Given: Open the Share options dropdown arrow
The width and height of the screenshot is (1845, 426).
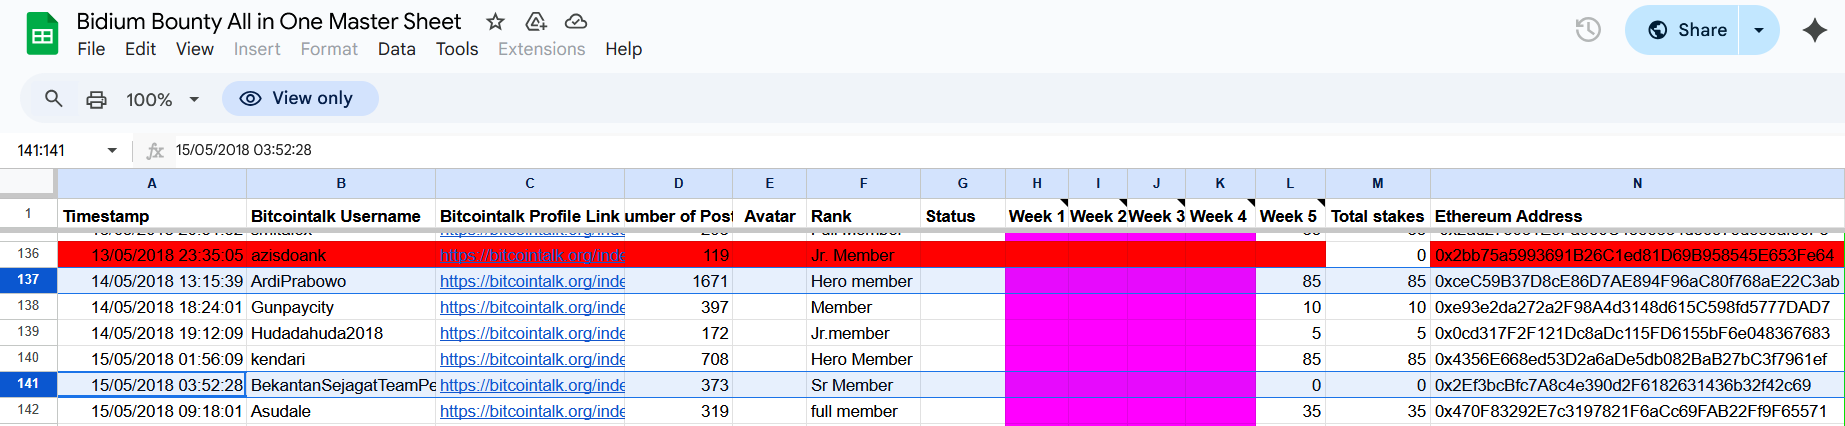Looking at the screenshot, I should point(1759,30).
